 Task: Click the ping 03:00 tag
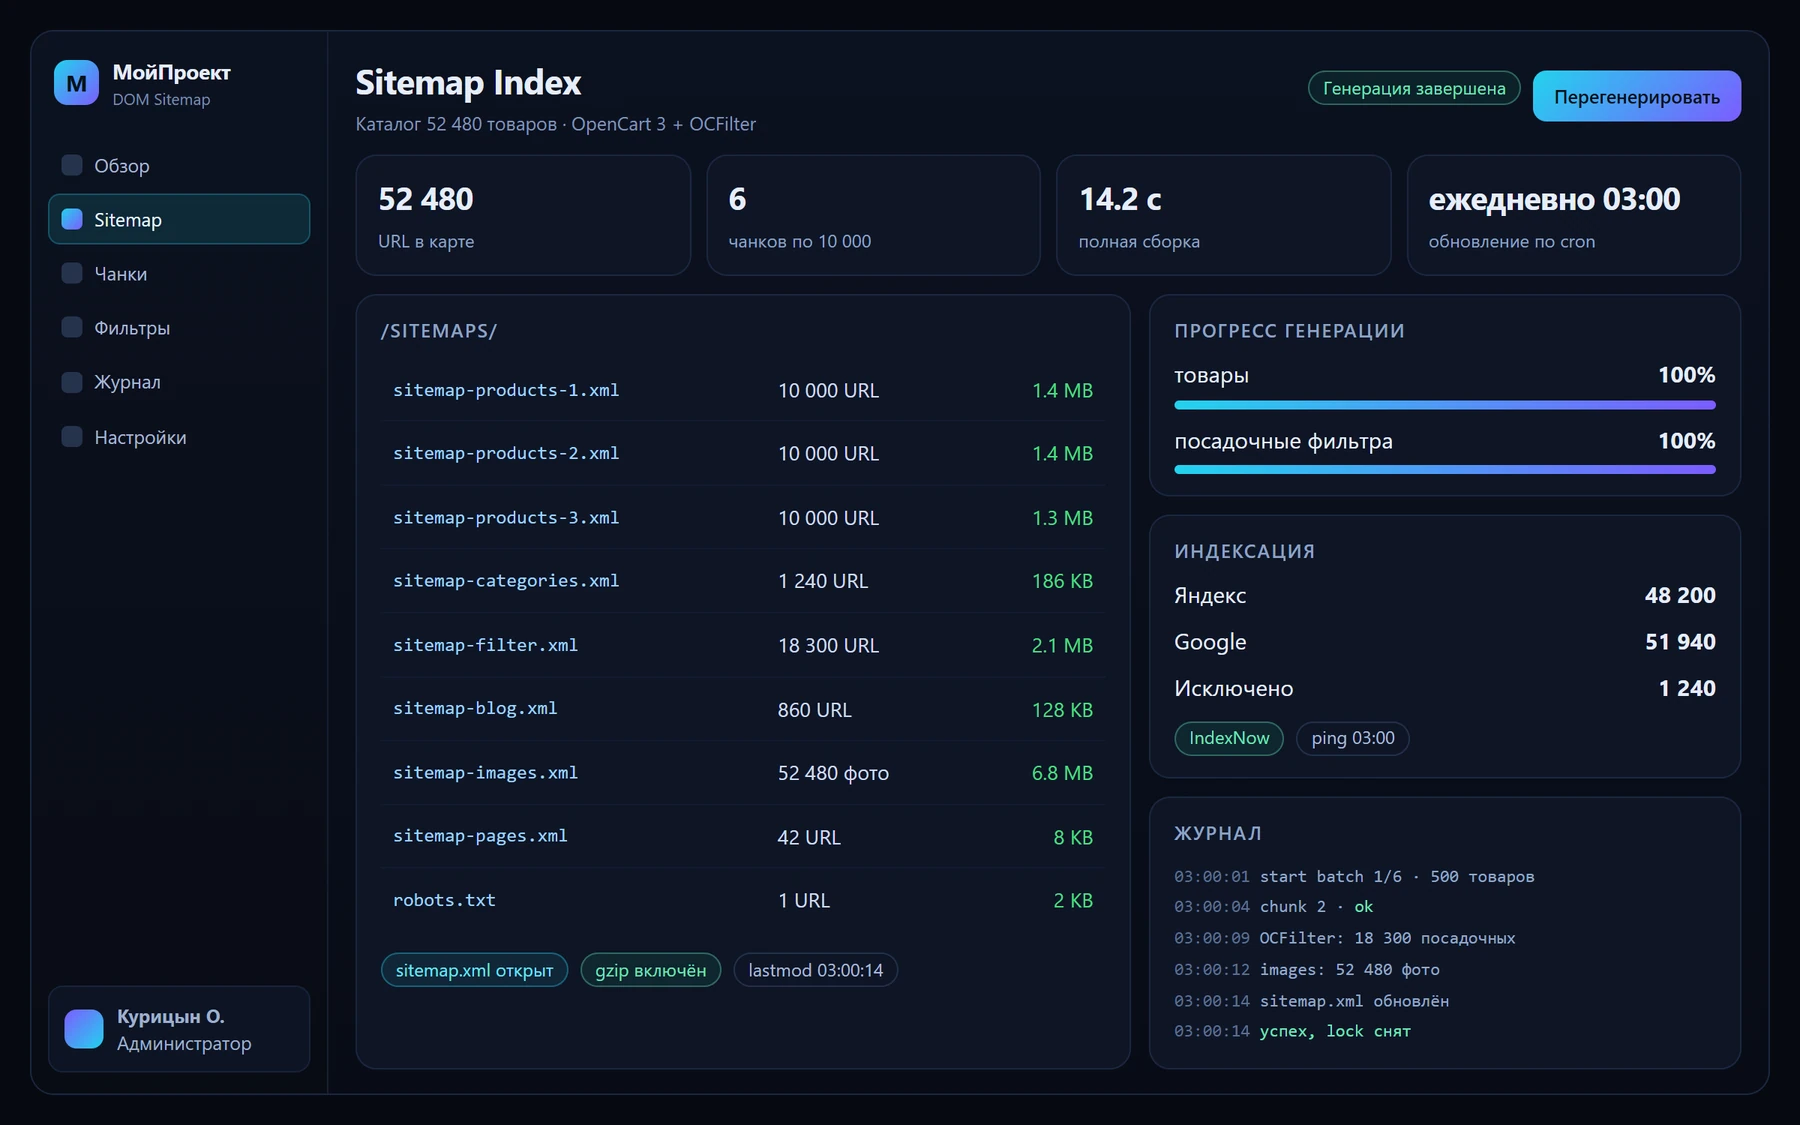tap(1353, 738)
